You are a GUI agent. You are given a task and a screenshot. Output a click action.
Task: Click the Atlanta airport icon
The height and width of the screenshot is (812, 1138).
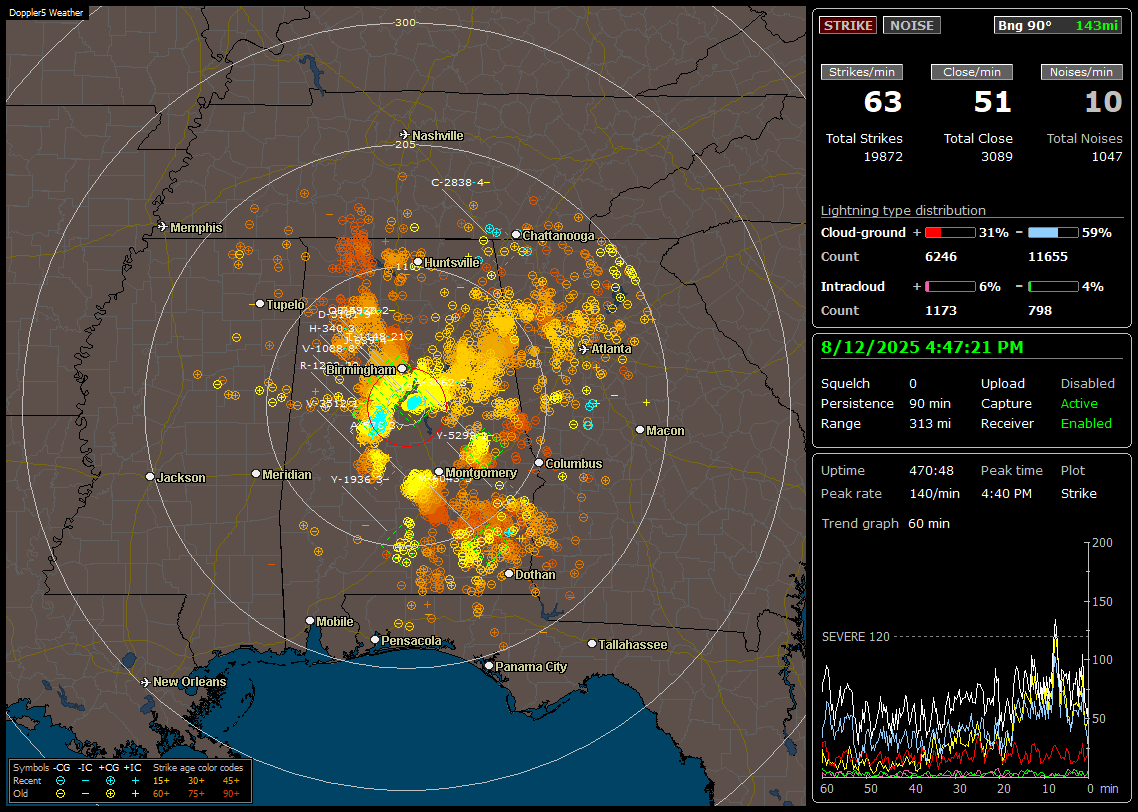584,349
